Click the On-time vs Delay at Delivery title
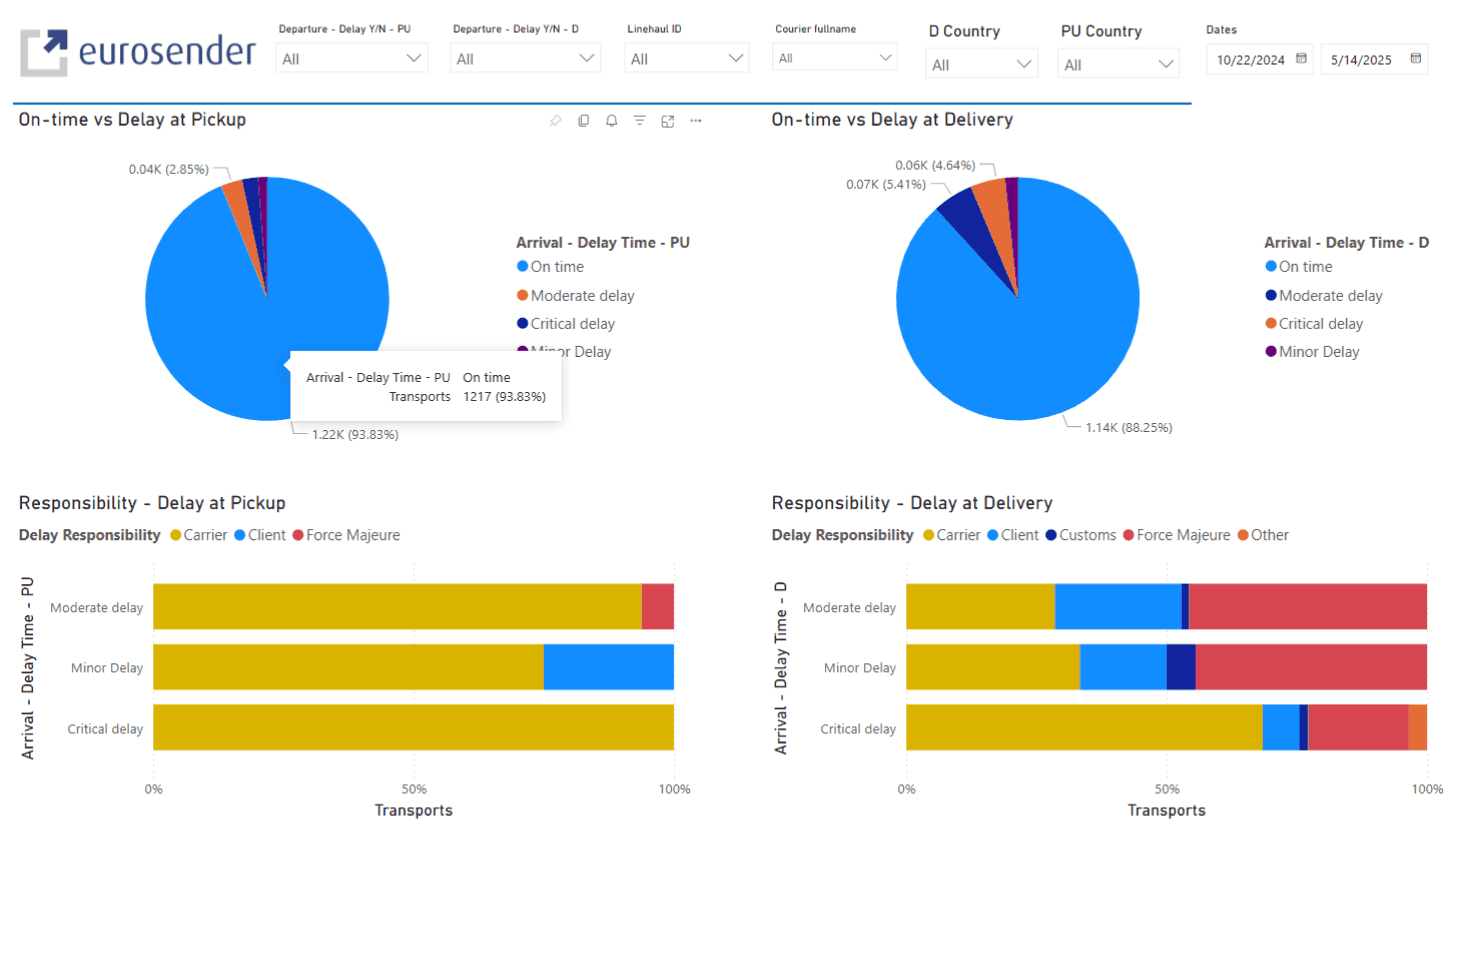Screen dimensions: 1464x953 click(892, 120)
